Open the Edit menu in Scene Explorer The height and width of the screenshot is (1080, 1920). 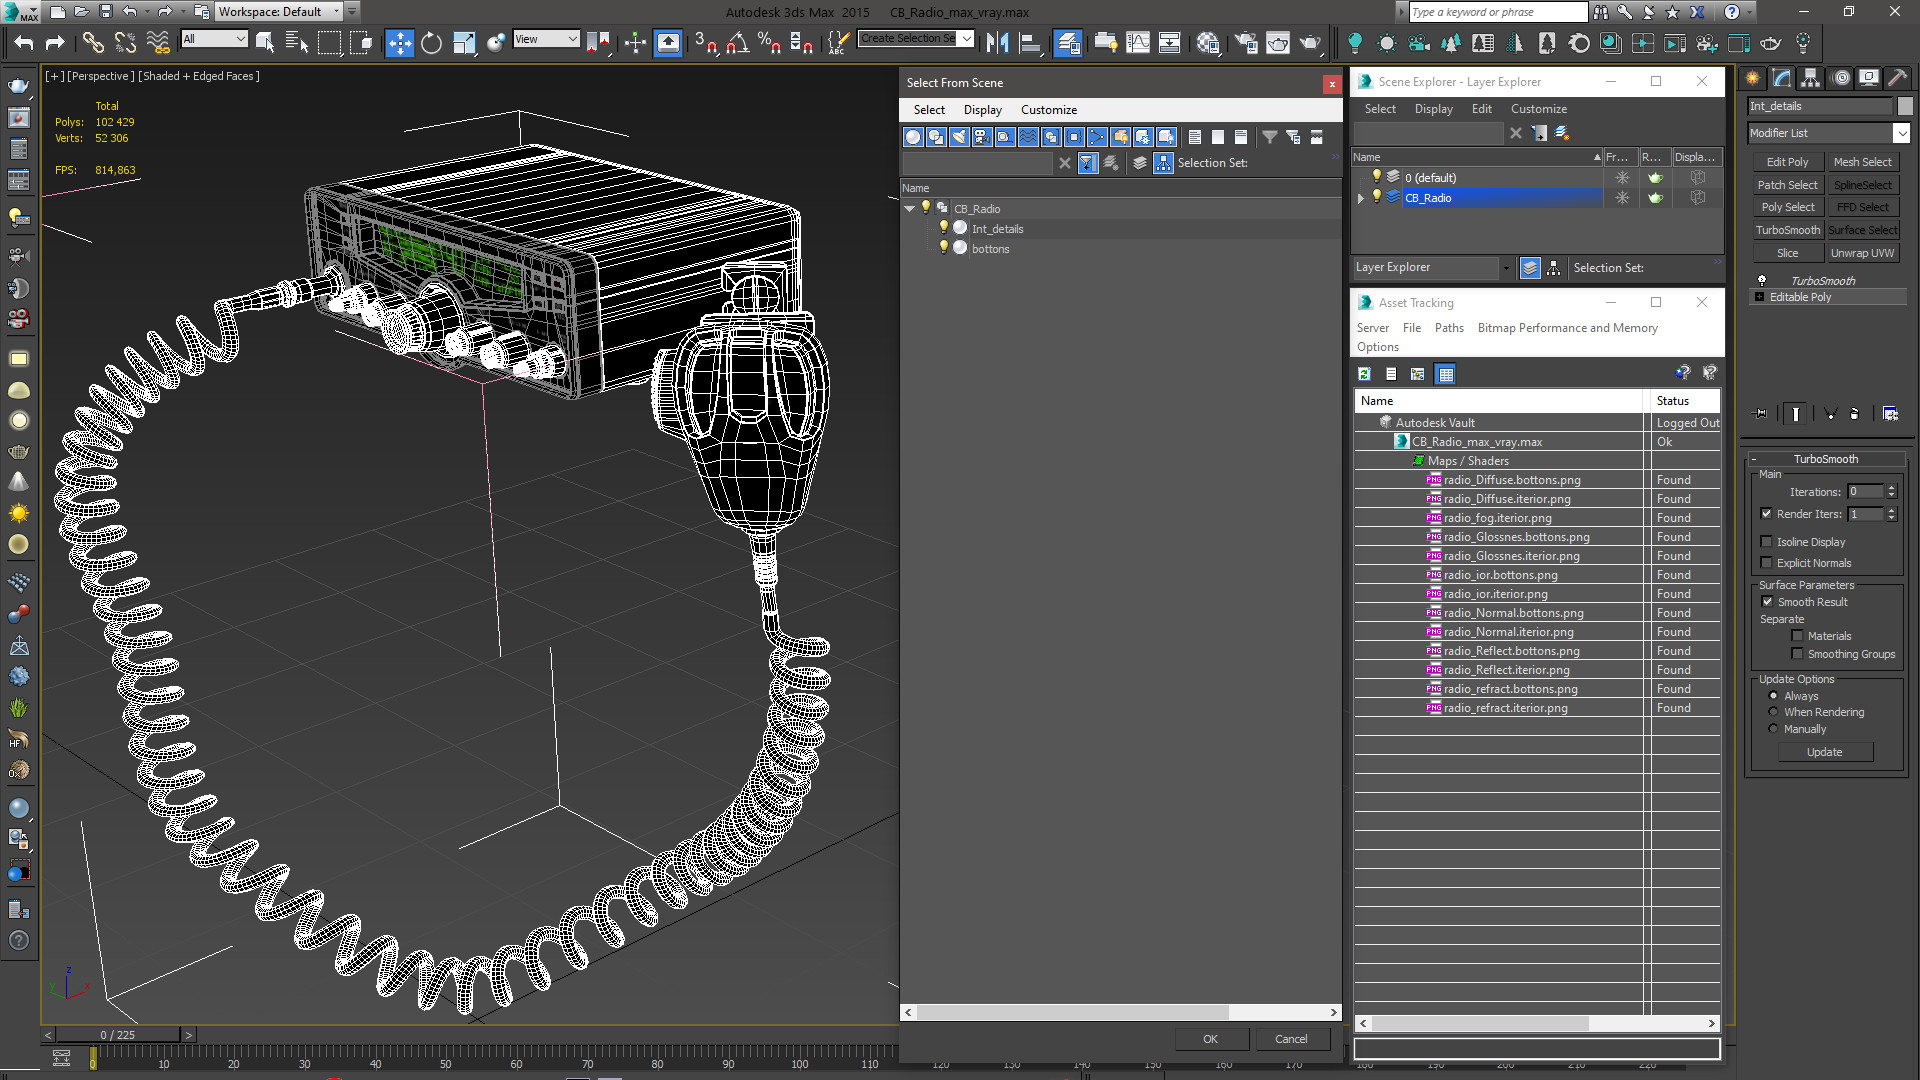pyautogui.click(x=1481, y=109)
